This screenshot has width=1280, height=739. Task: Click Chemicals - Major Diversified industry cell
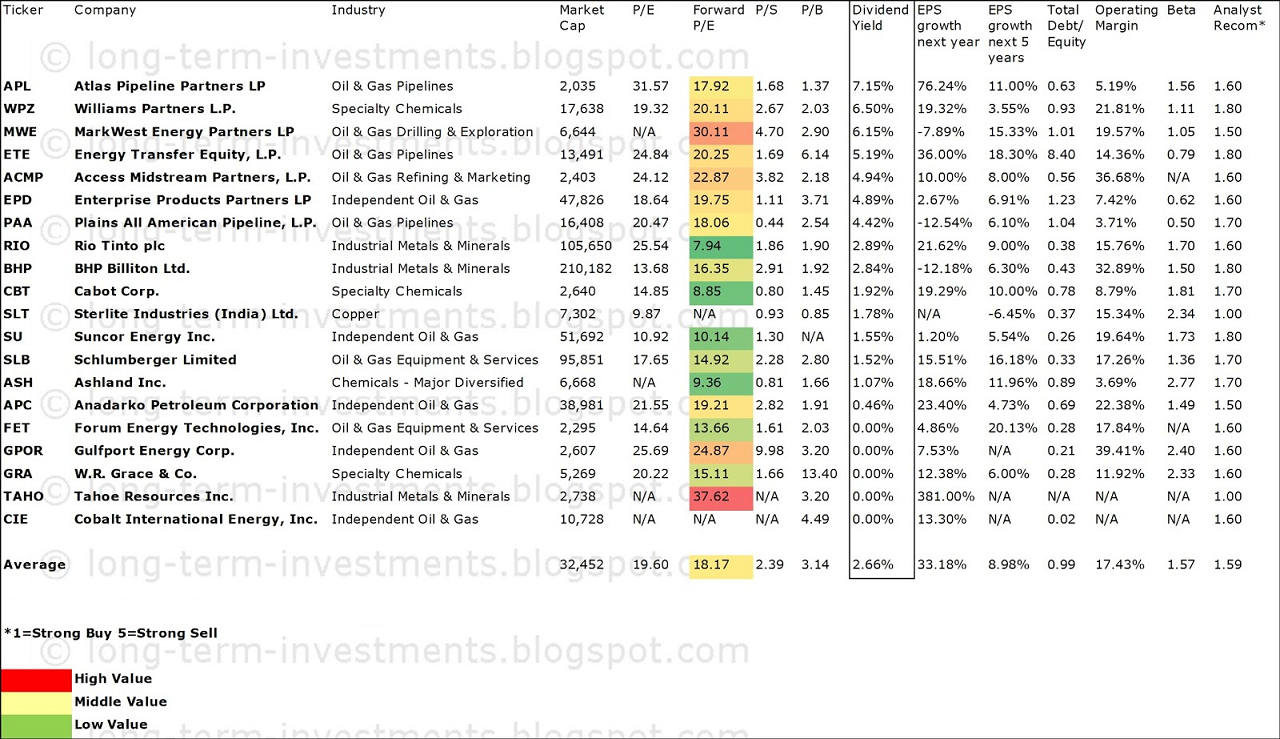coord(427,382)
